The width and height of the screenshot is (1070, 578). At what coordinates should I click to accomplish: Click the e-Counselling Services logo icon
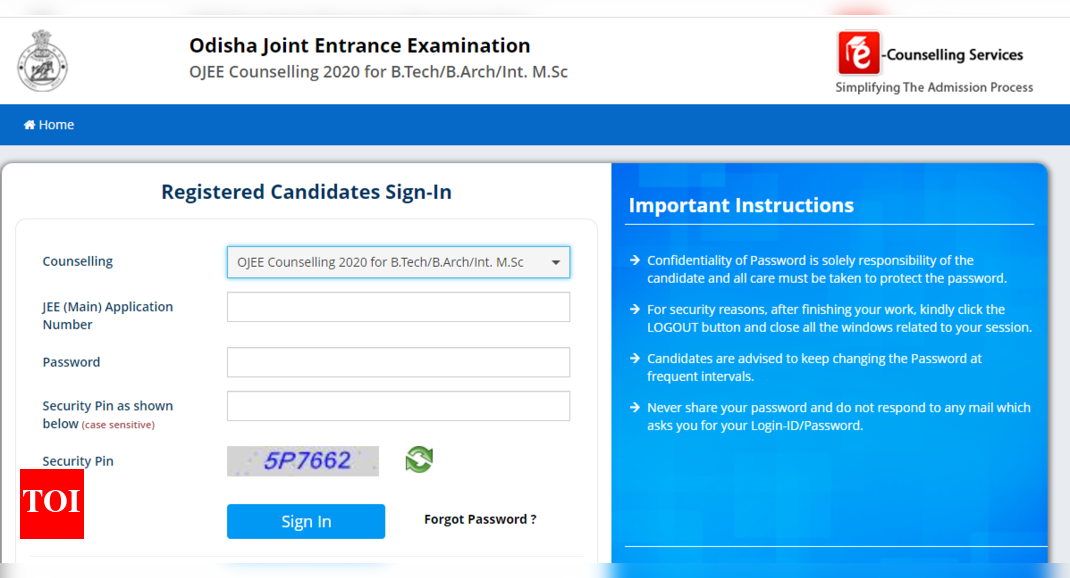tap(859, 54)
